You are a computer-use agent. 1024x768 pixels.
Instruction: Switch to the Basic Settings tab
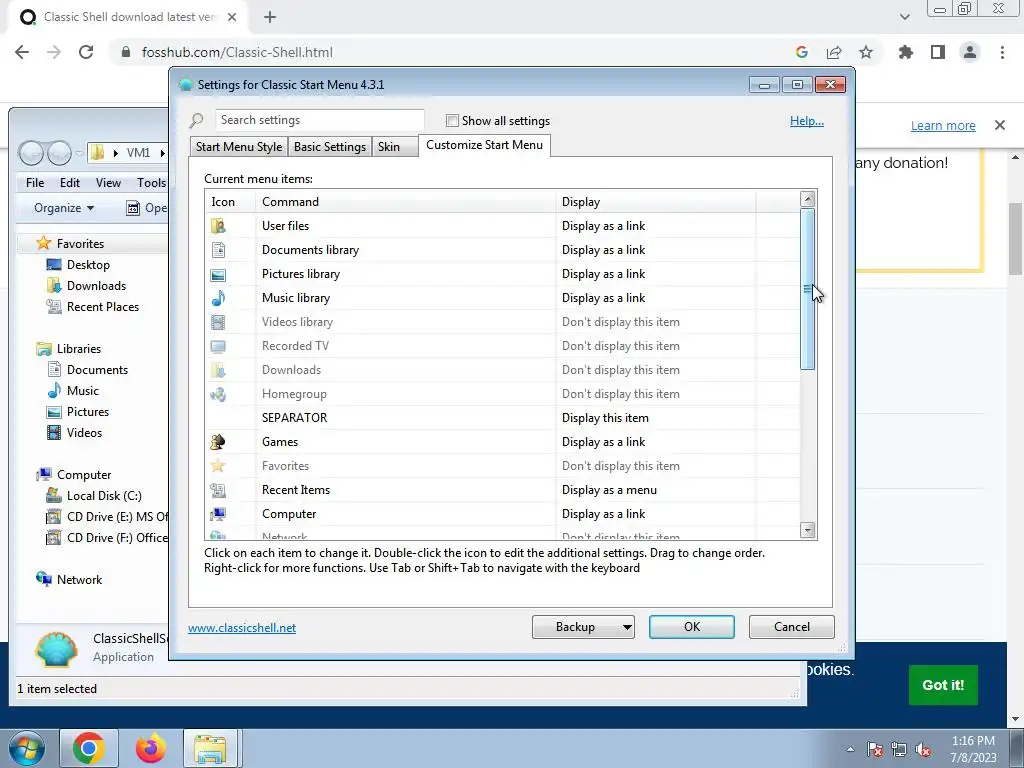(330, 147)
